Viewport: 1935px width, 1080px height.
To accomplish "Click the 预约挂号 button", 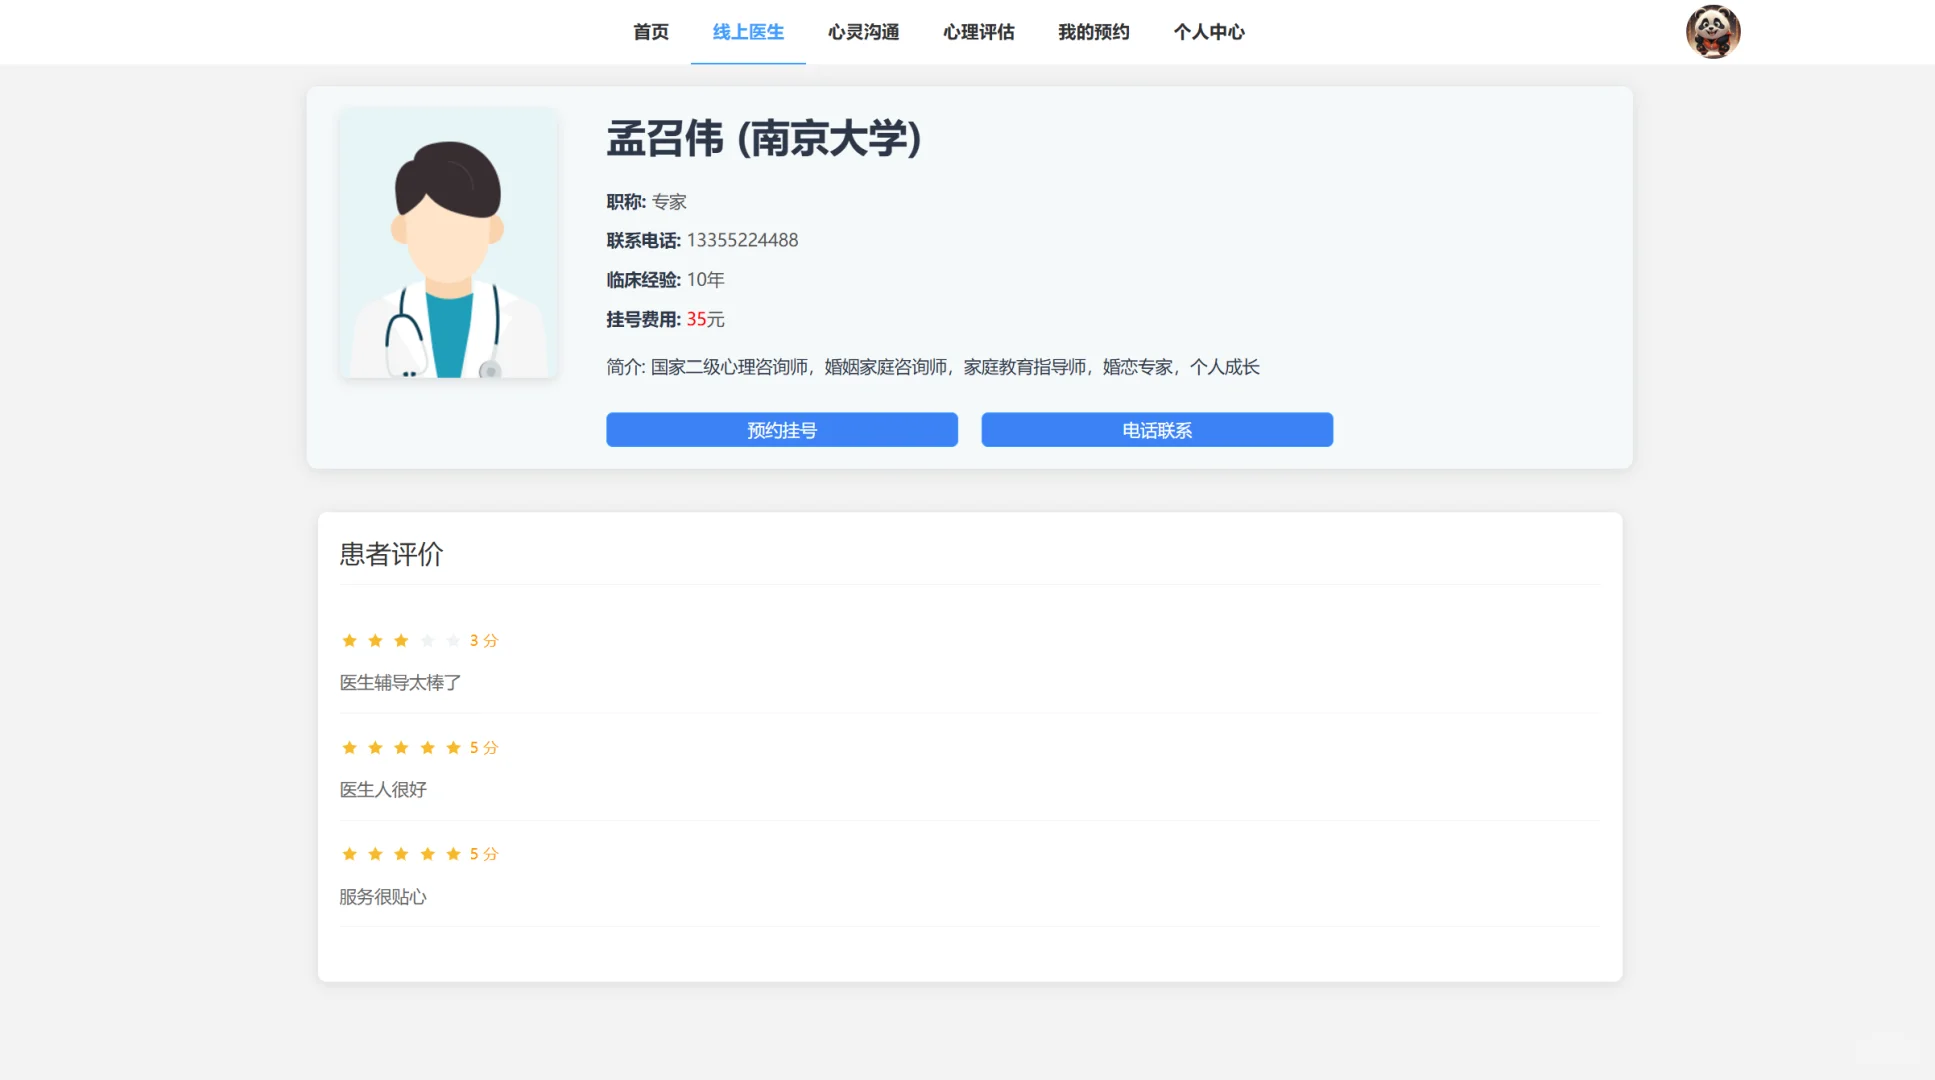I will click(781, 429).
